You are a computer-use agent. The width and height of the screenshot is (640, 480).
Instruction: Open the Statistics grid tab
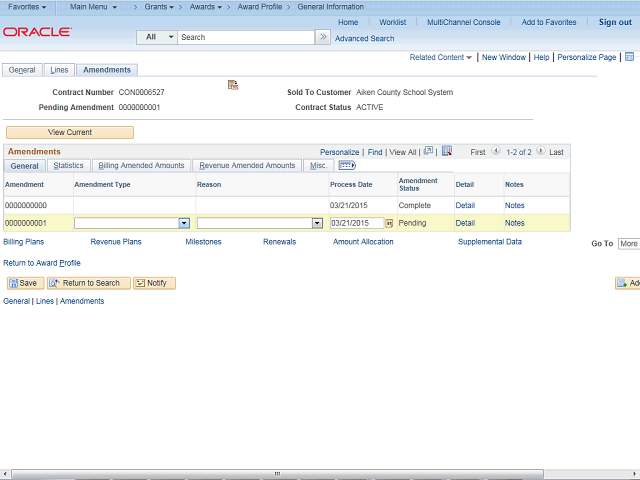(x=69, y=165)
